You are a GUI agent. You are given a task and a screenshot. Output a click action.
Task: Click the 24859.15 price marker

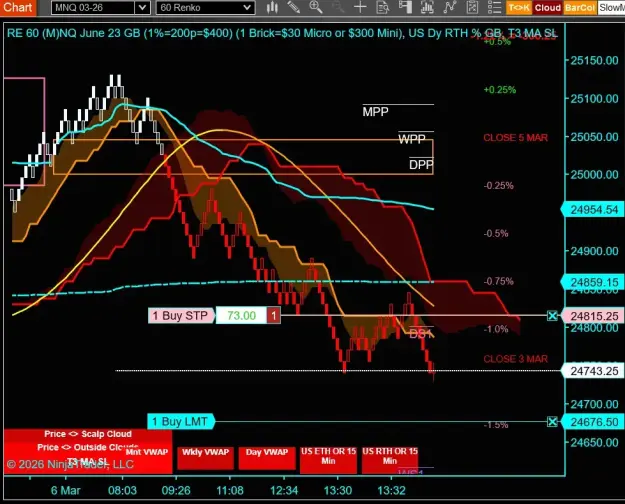point(594,282)
